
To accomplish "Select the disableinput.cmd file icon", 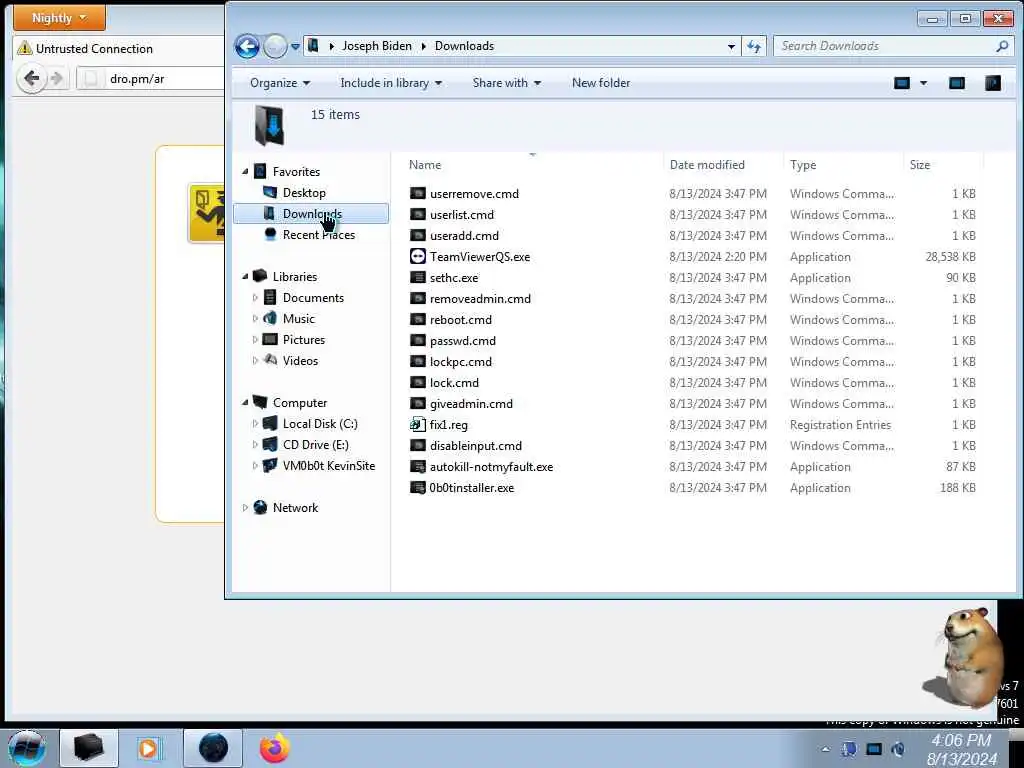I will [x=417, y=445].
